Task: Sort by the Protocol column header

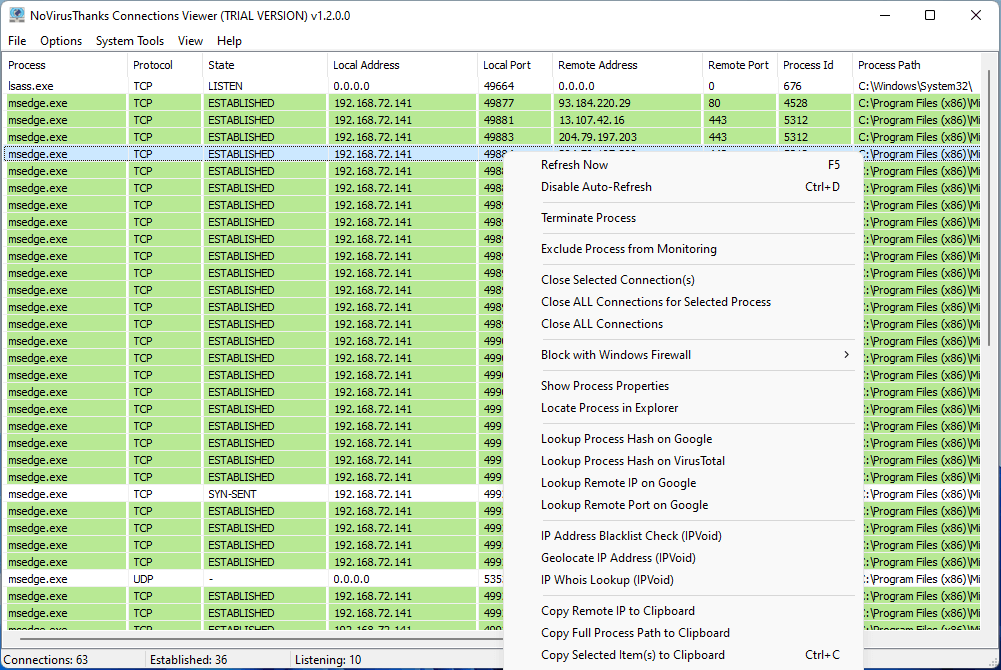Action: click(x=165, y=65)
